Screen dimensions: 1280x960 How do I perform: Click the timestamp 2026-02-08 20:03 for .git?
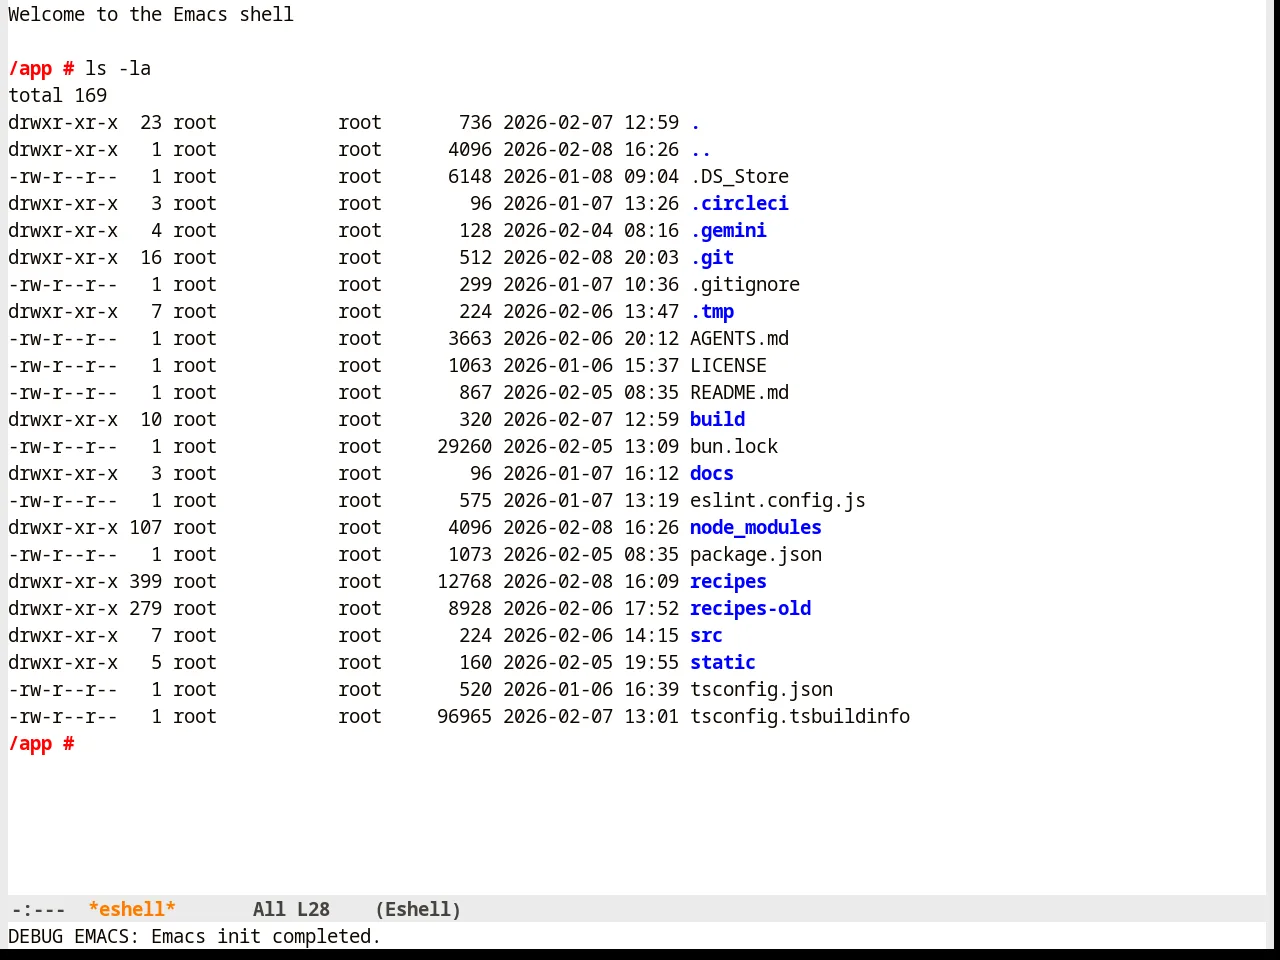591,258
